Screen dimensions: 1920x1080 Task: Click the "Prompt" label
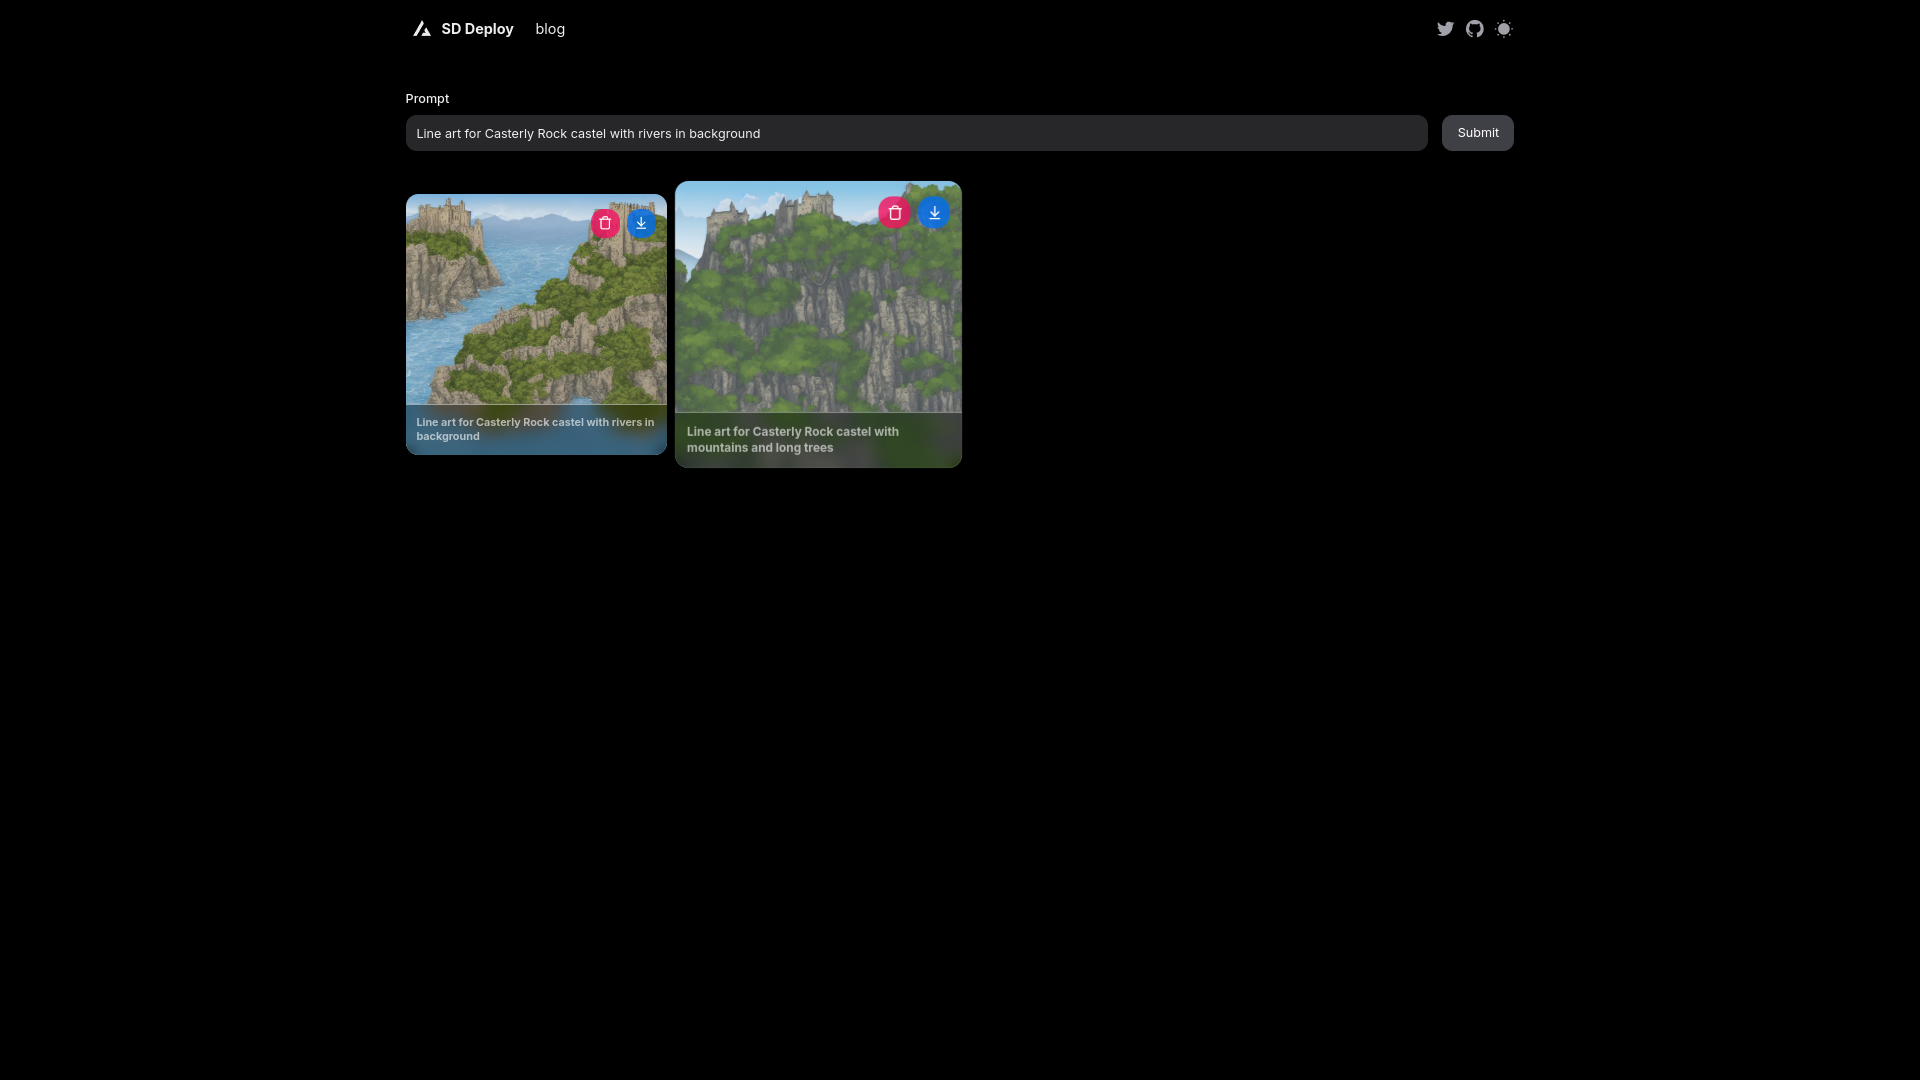427,98
